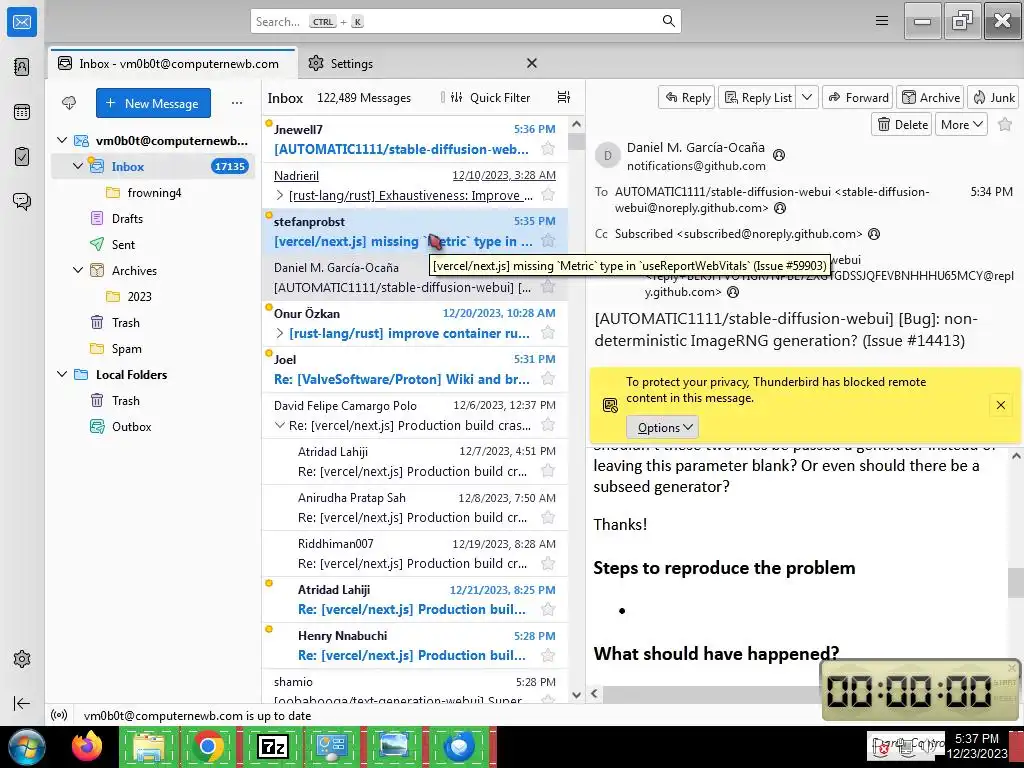Image resolution: width=1024 pixels, height=768 pixels.
Task: Open the Calendar space
Action: coord(22,112)
